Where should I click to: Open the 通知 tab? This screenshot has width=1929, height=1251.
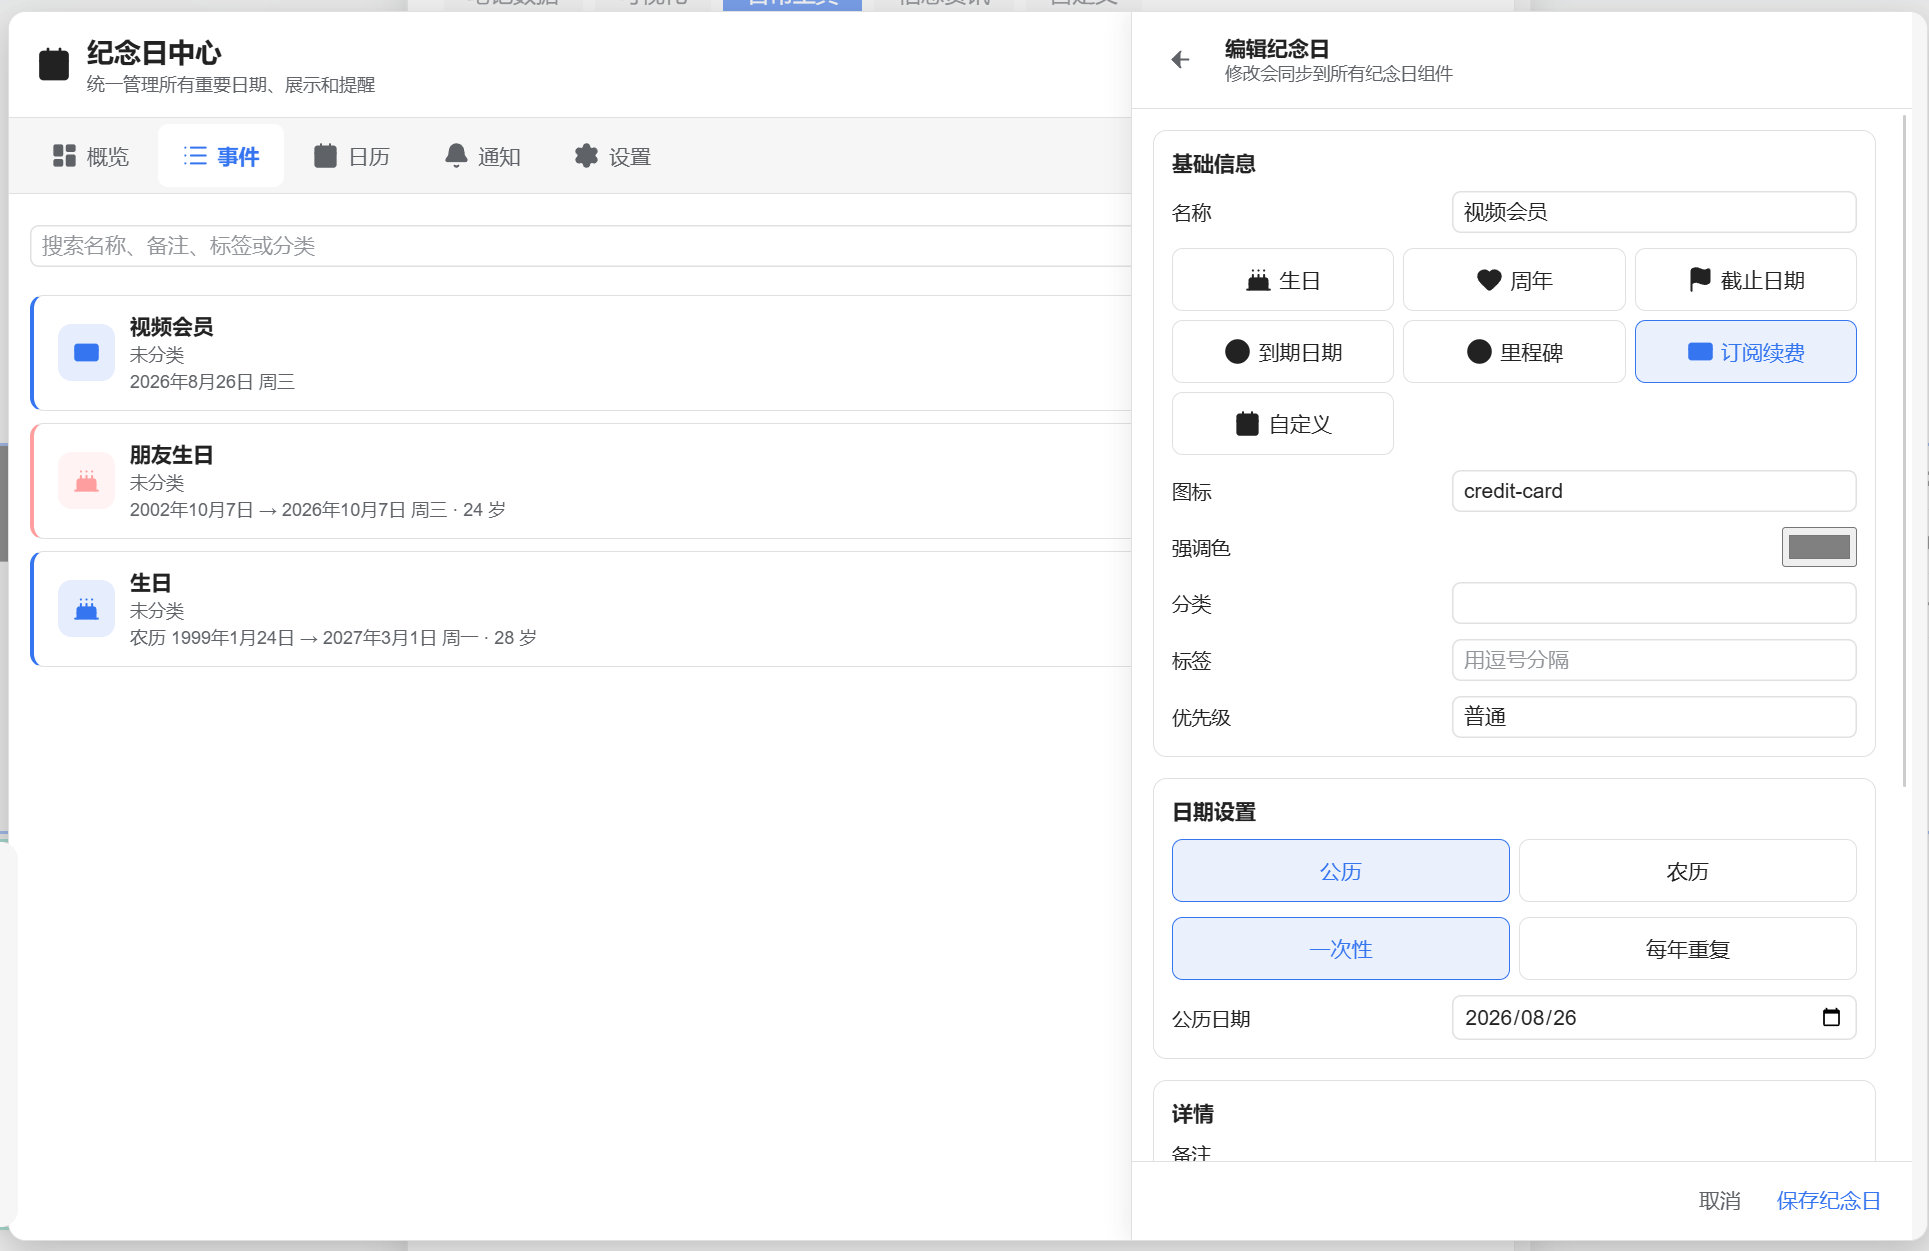point(483,156)
